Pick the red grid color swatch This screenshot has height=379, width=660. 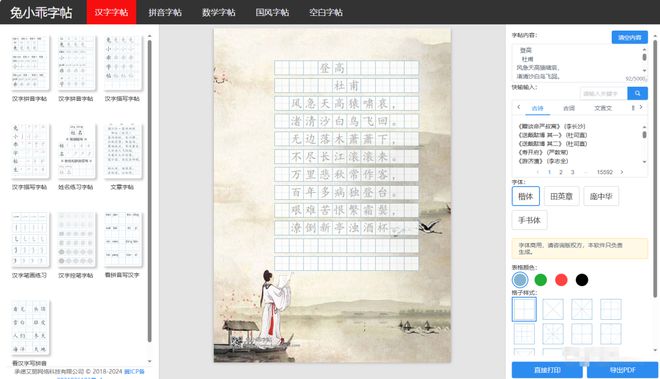[561, 280]
